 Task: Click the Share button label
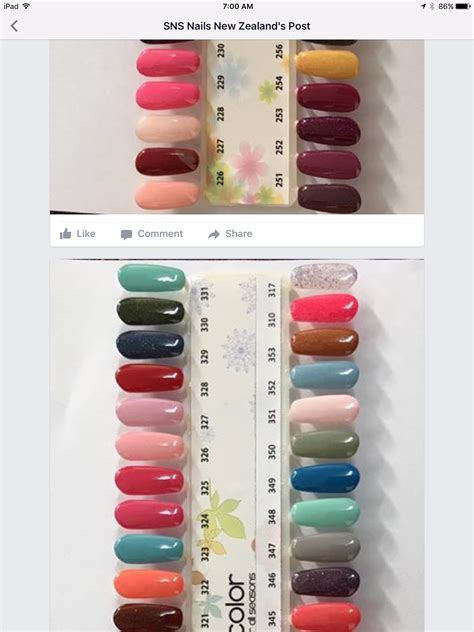[239, 234]
